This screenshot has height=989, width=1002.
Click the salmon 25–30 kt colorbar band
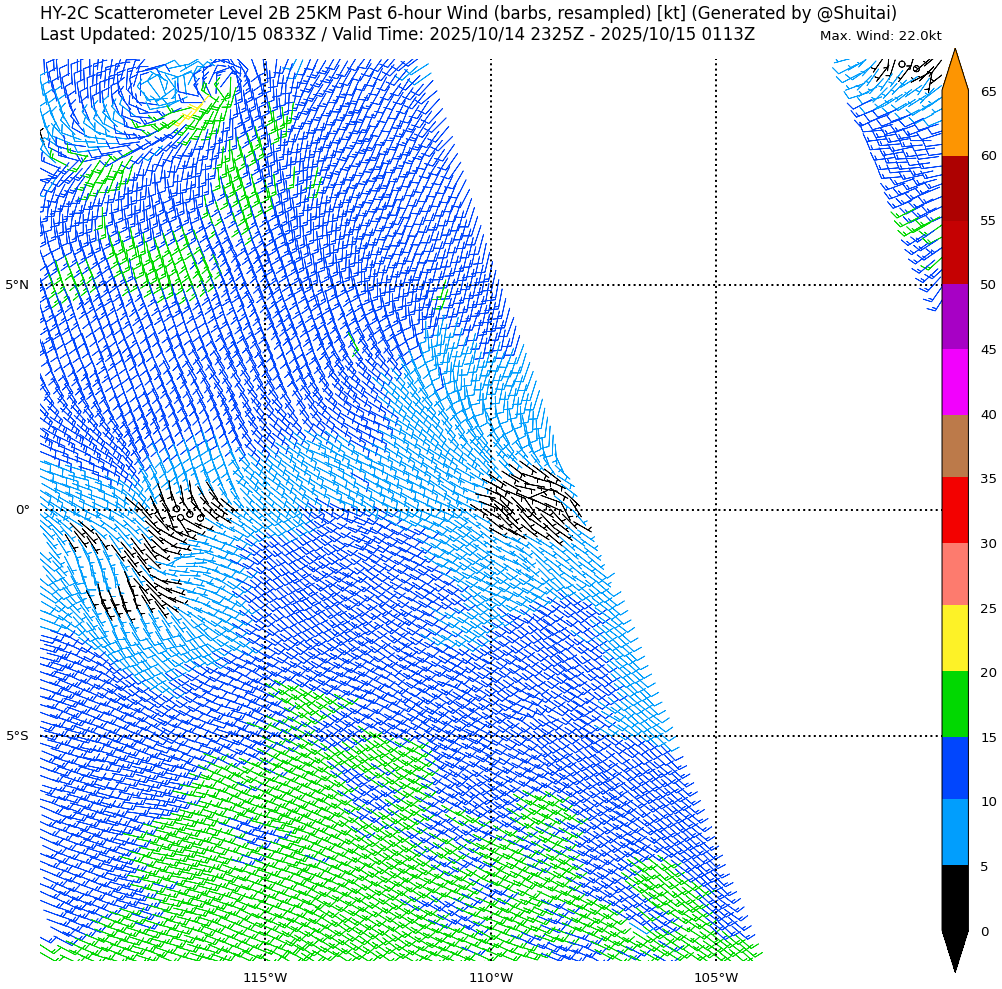click(955, 574)
